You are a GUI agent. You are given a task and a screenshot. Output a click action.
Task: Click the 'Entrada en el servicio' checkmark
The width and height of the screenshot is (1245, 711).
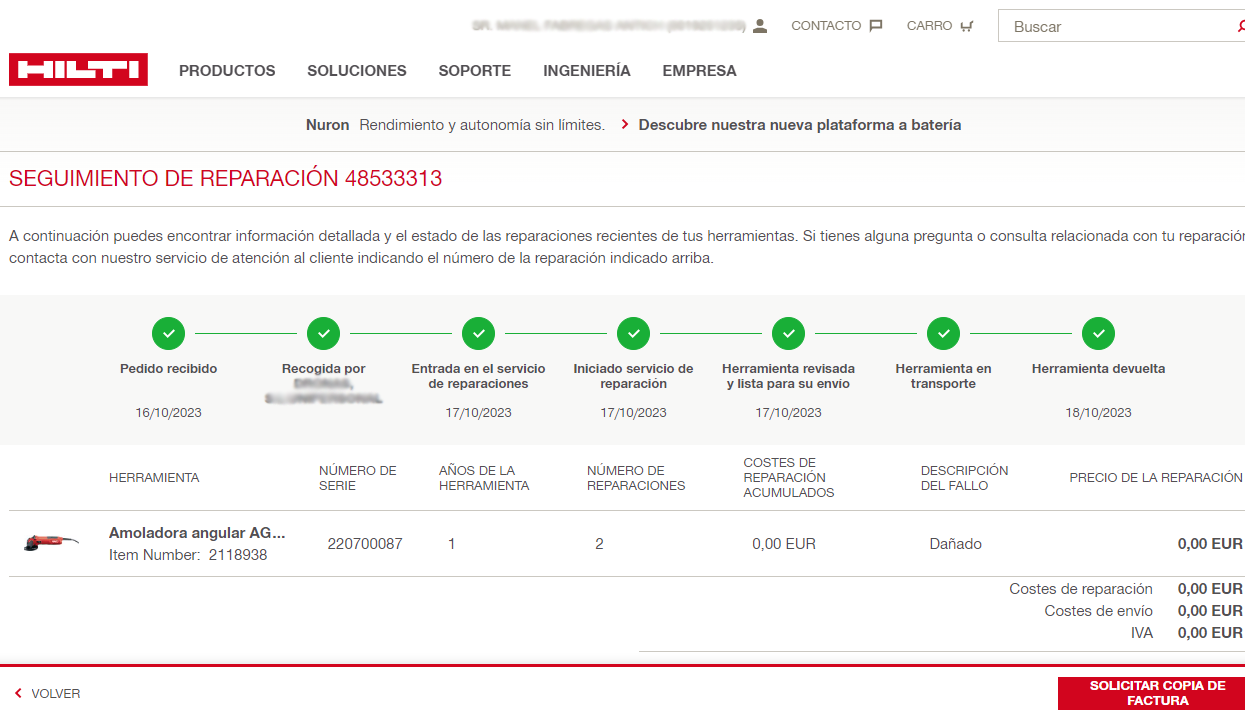478,333
